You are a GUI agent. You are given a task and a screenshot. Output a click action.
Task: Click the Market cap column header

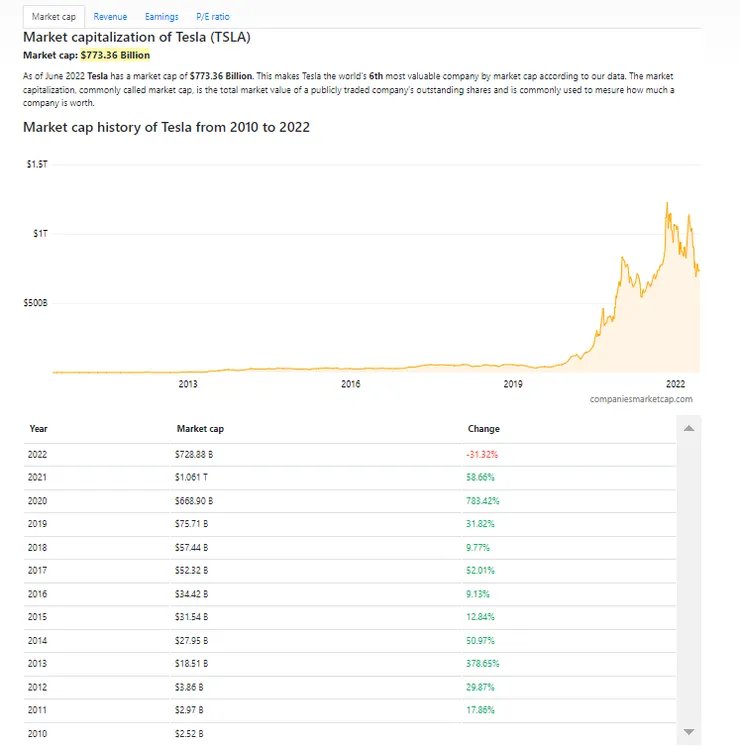[x=200, y=429]
